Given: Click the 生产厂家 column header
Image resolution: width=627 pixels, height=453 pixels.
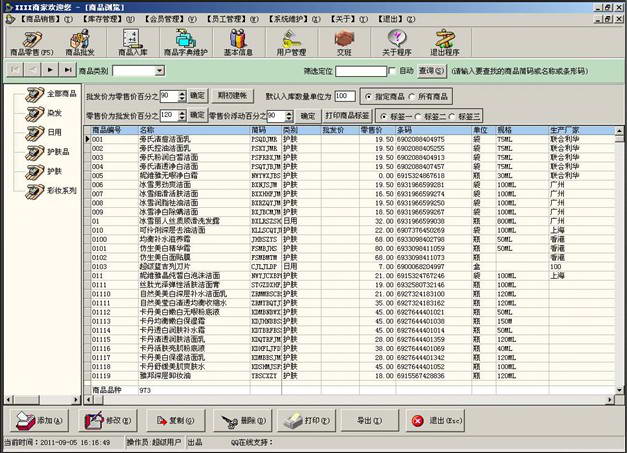Looking at the screenshot, I should [x=582, y=130].
